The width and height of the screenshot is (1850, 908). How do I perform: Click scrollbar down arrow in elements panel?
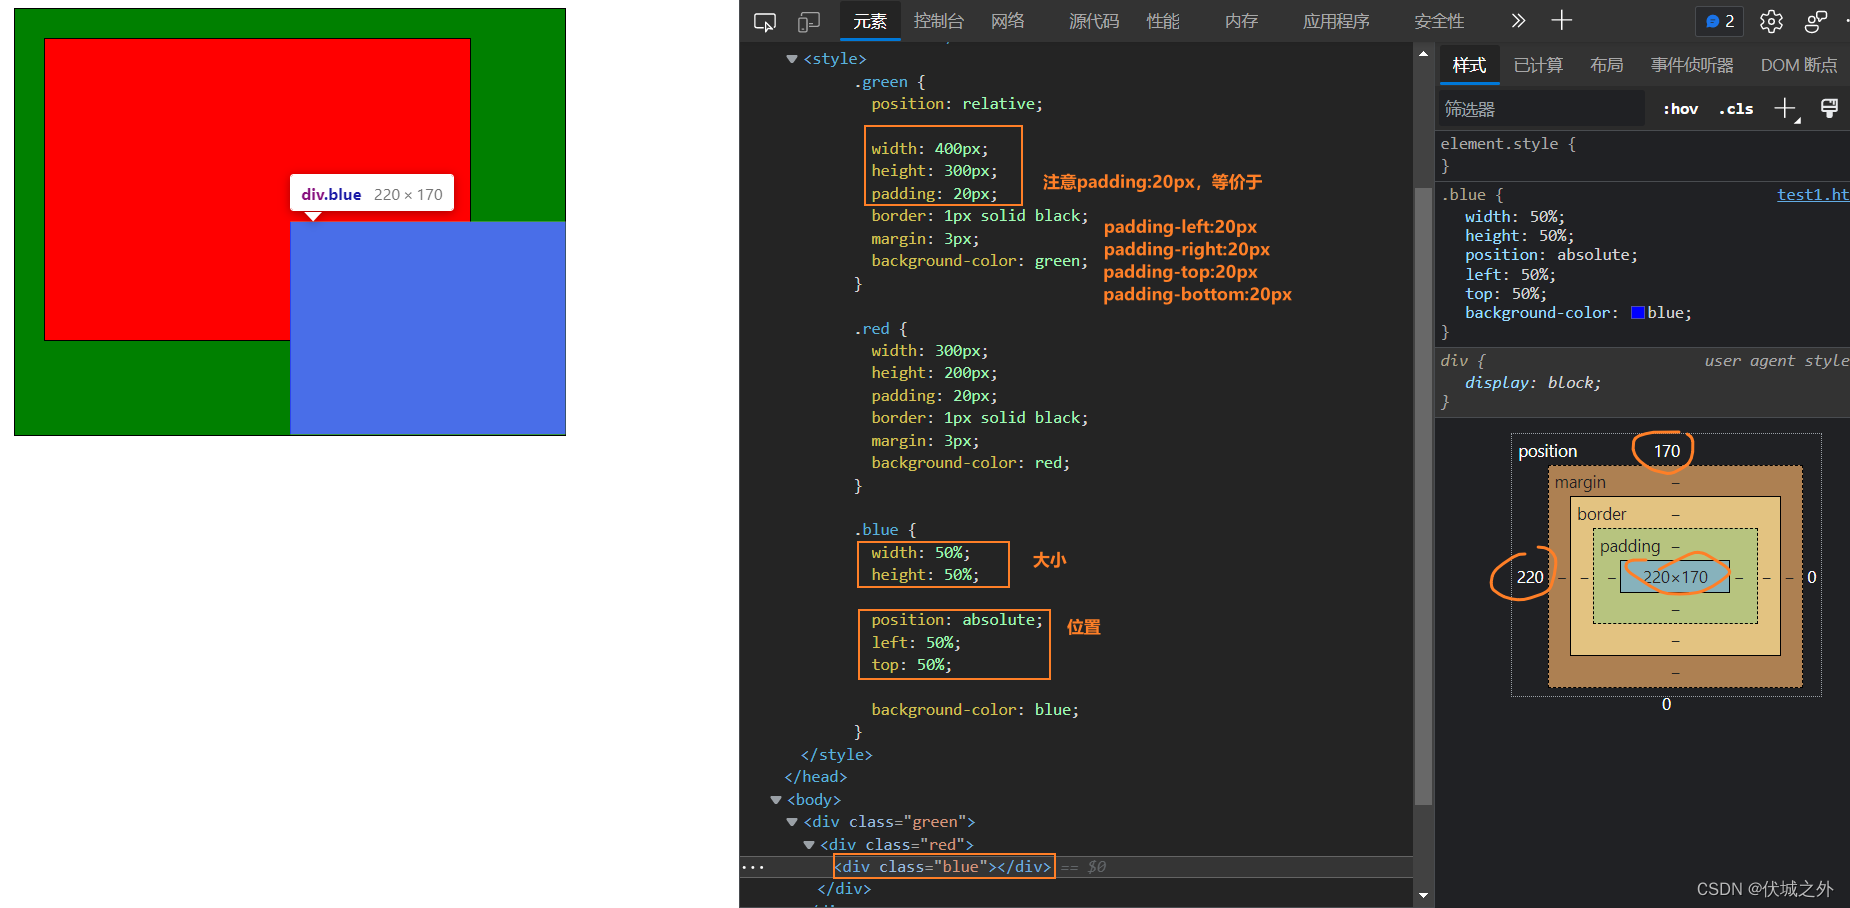point(1424,896)
